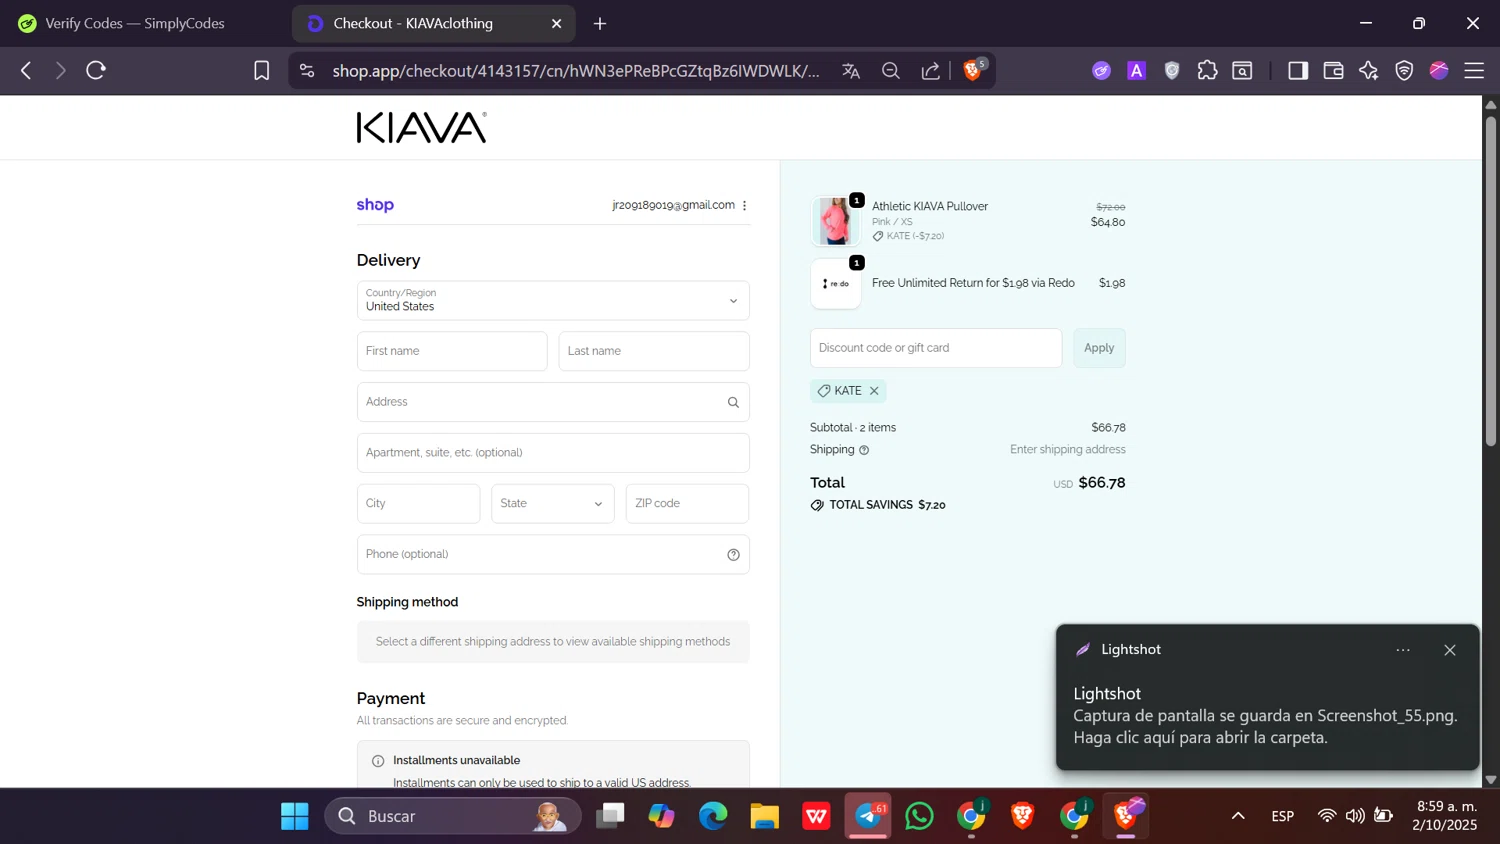This screenshot has height=844, width=1500.
Task: Open the WPS Office taskbar icon
Action: [x=816, y=816]
